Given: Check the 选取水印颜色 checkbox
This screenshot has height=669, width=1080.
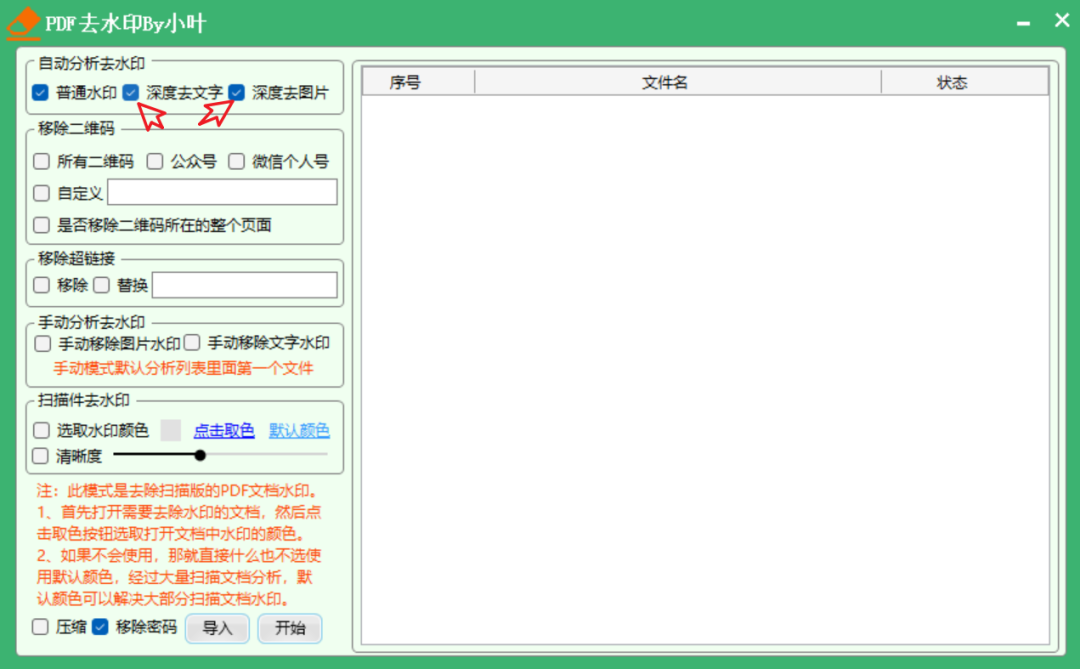Looking at the screenshot, I should (x=41, y=431).
